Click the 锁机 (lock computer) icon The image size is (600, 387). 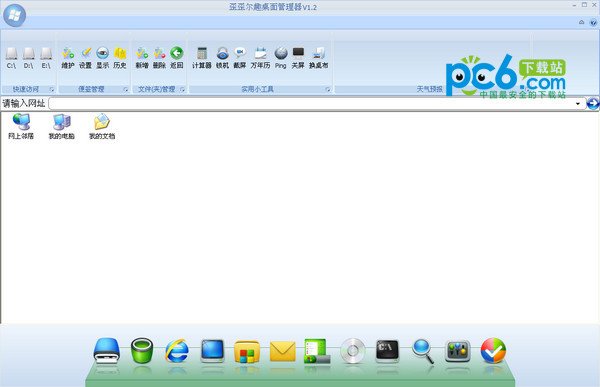click(222, 58)
